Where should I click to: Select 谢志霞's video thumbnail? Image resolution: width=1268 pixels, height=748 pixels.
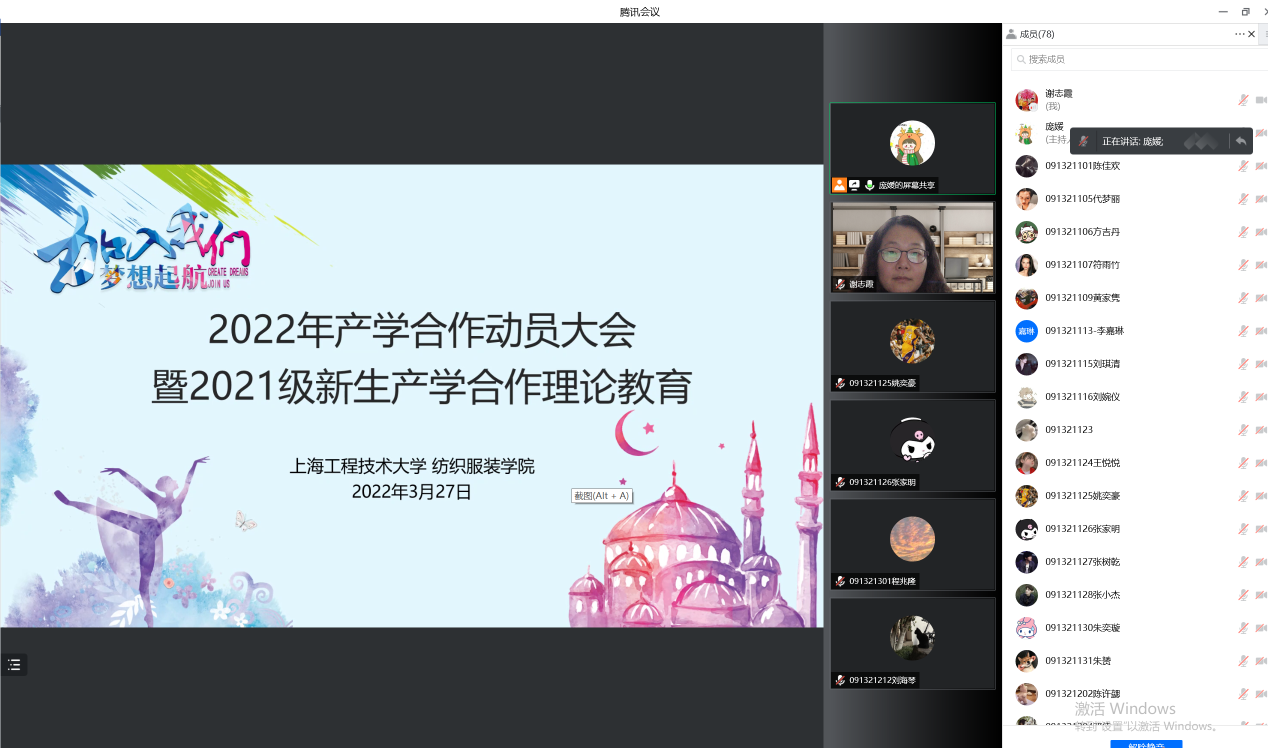pos(912,247)
